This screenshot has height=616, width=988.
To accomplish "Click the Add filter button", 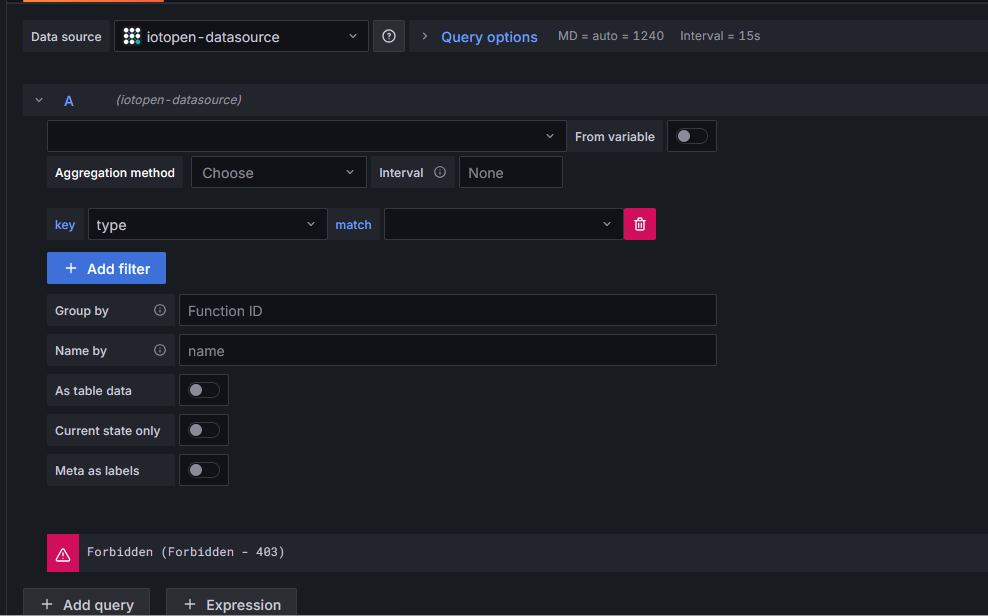I will 106,268.
